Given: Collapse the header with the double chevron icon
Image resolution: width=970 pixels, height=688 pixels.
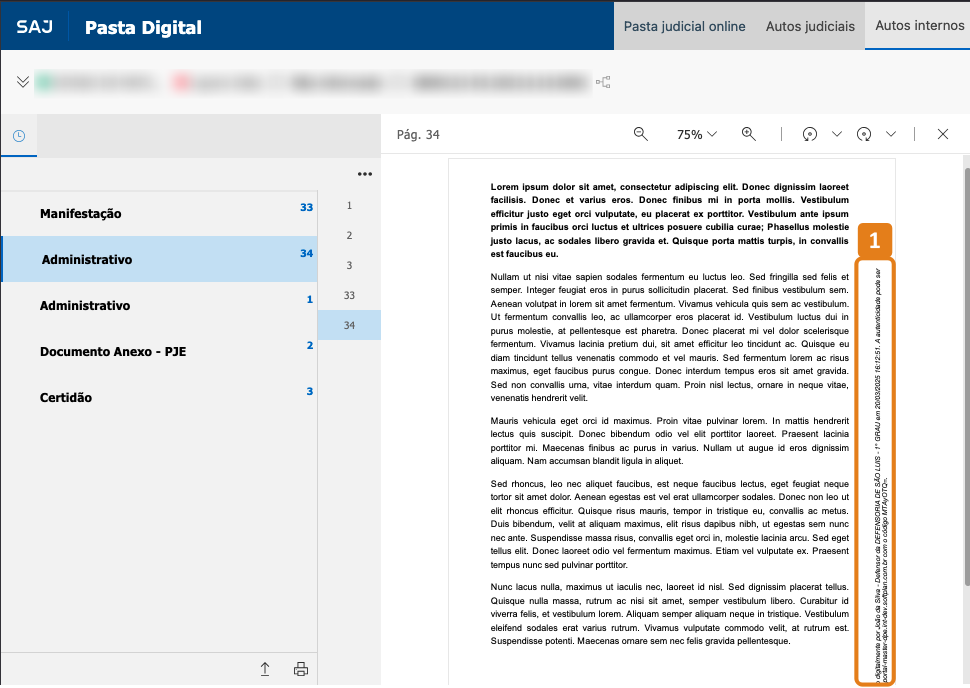Looking at the screenshot, I should coord(23,82).
